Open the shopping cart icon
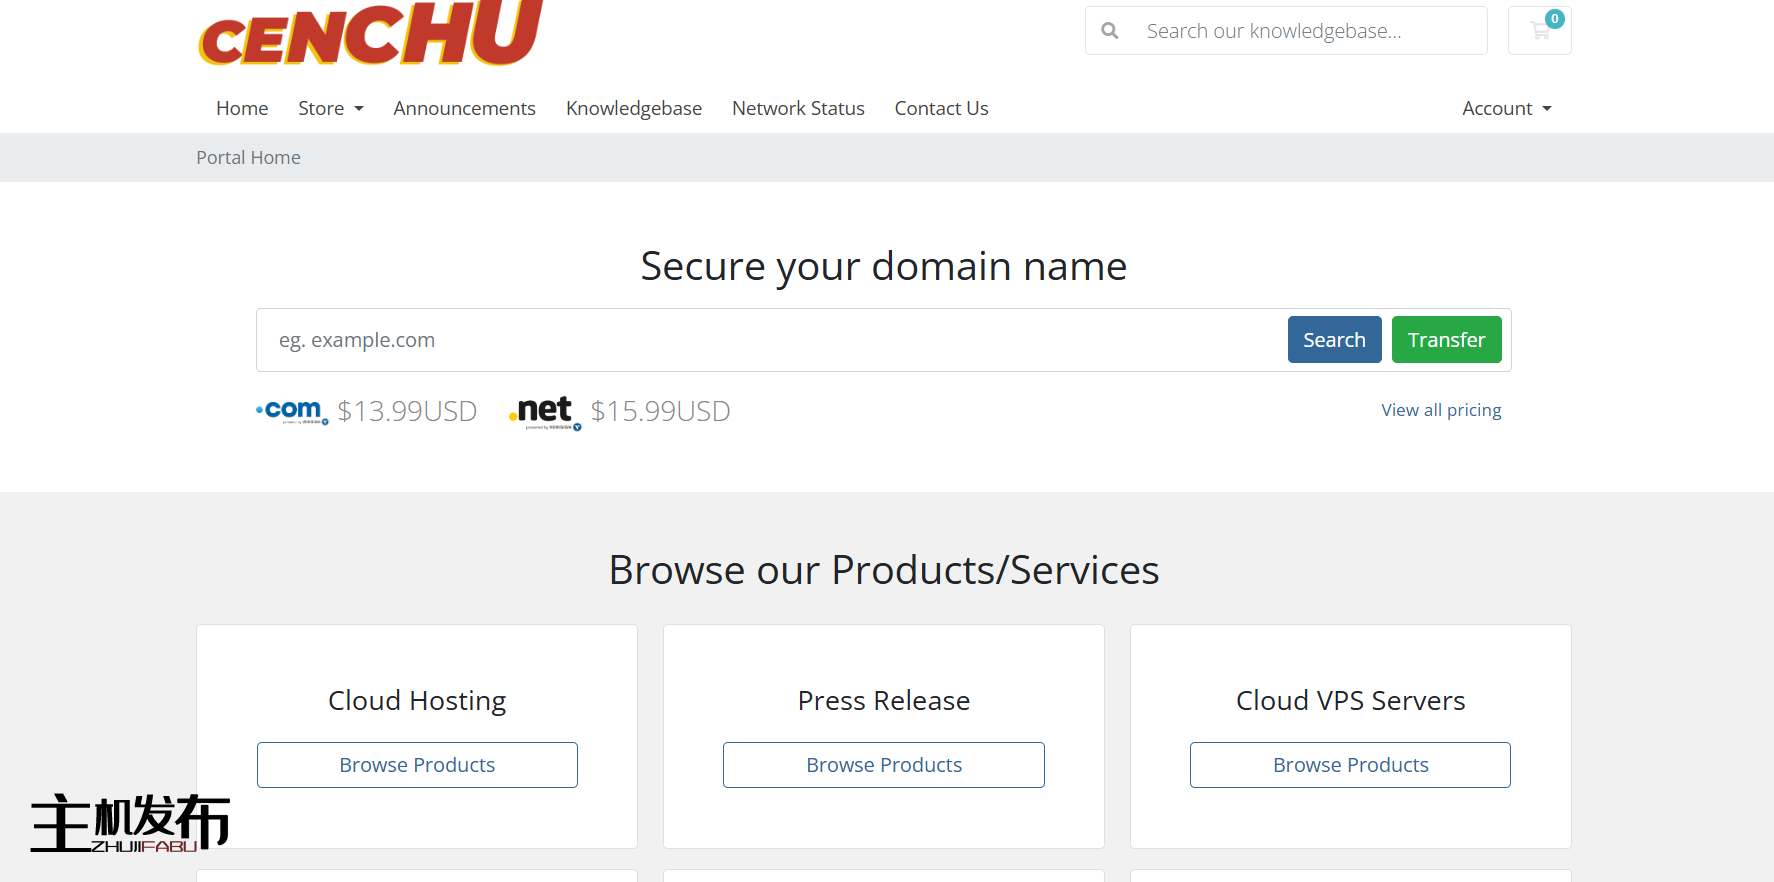The height and width of the screenshot is (882, 1774). (x=1539, y=31)
